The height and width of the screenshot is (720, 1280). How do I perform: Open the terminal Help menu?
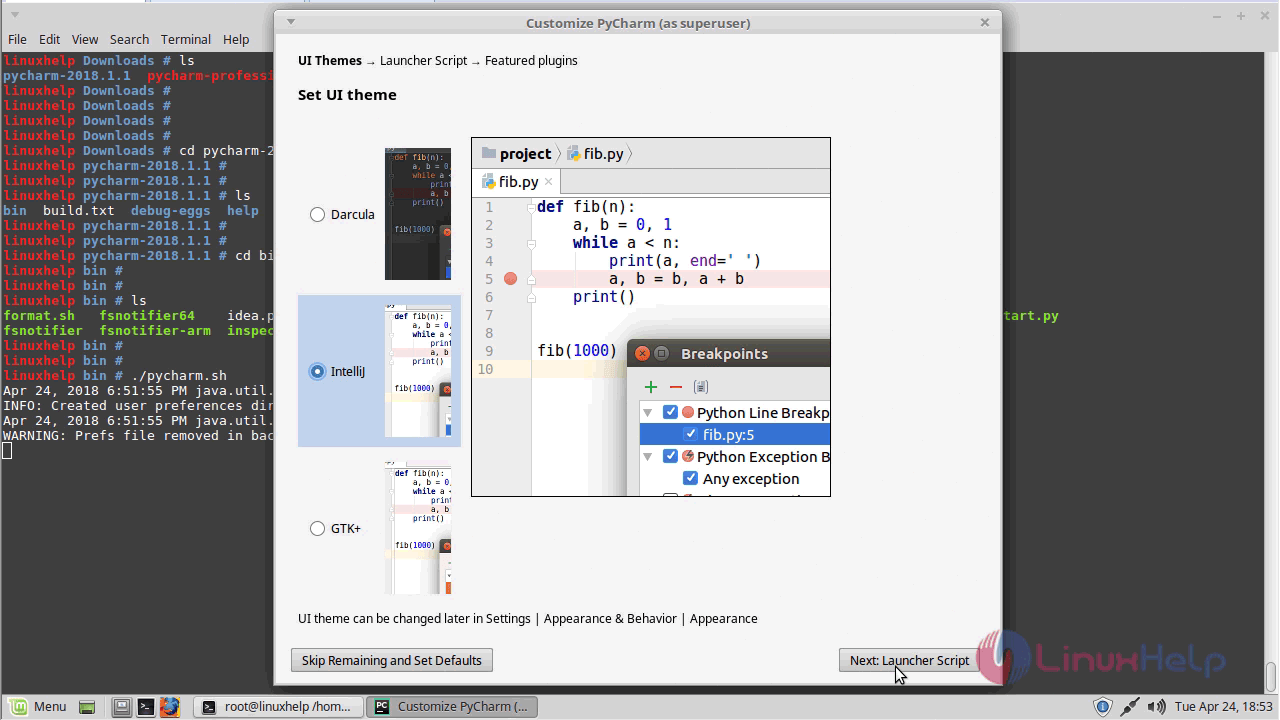pyautogui.click(x=236, y=39)
